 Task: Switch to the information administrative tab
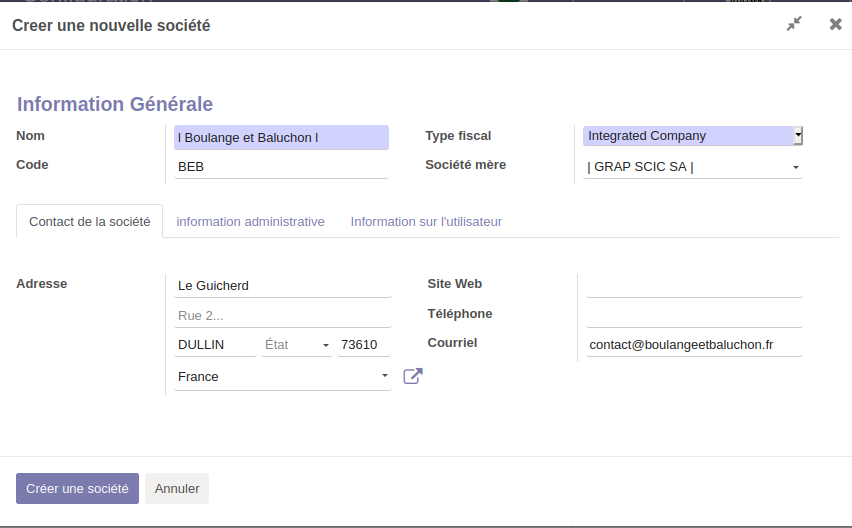(x=250, y=222)
